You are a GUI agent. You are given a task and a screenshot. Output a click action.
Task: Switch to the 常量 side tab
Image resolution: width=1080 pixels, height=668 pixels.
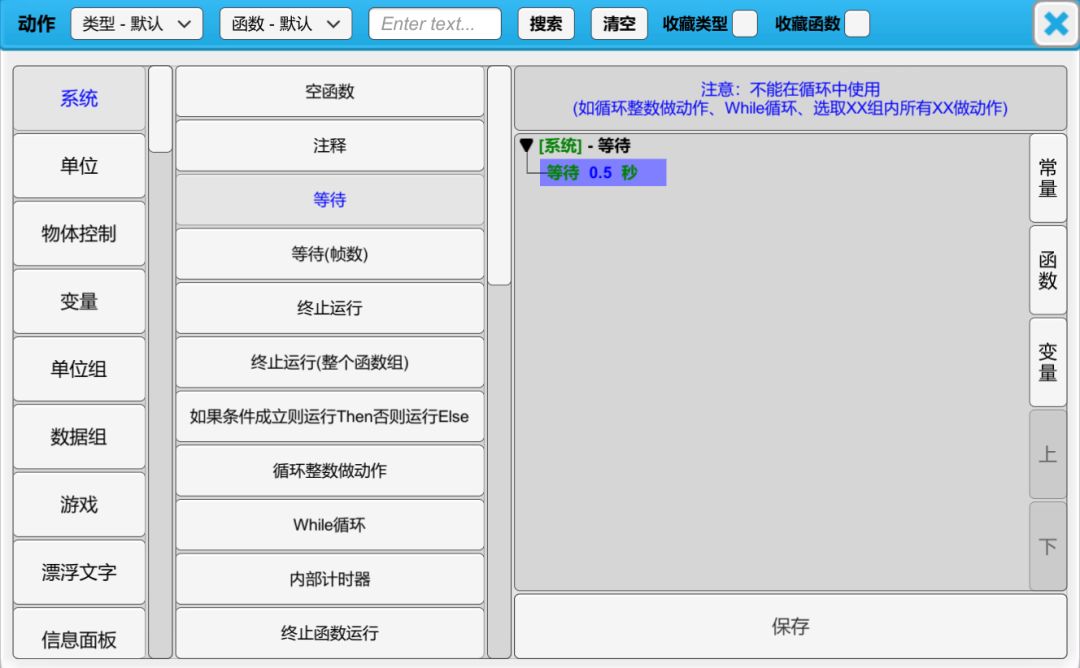coord(1047,178)
